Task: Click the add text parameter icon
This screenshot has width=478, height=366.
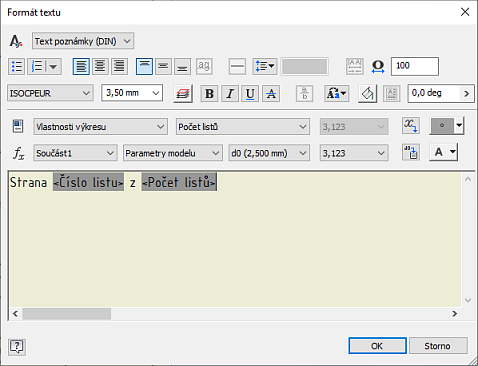Action: 411,126
